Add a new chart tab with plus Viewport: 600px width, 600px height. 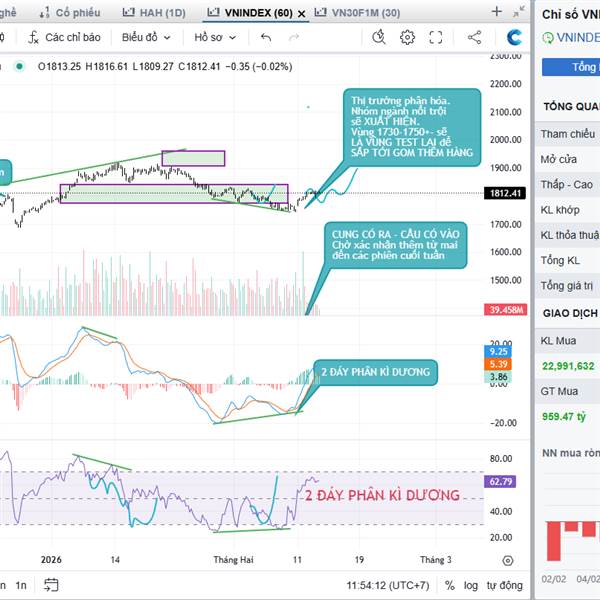click(x=496, y=11)
